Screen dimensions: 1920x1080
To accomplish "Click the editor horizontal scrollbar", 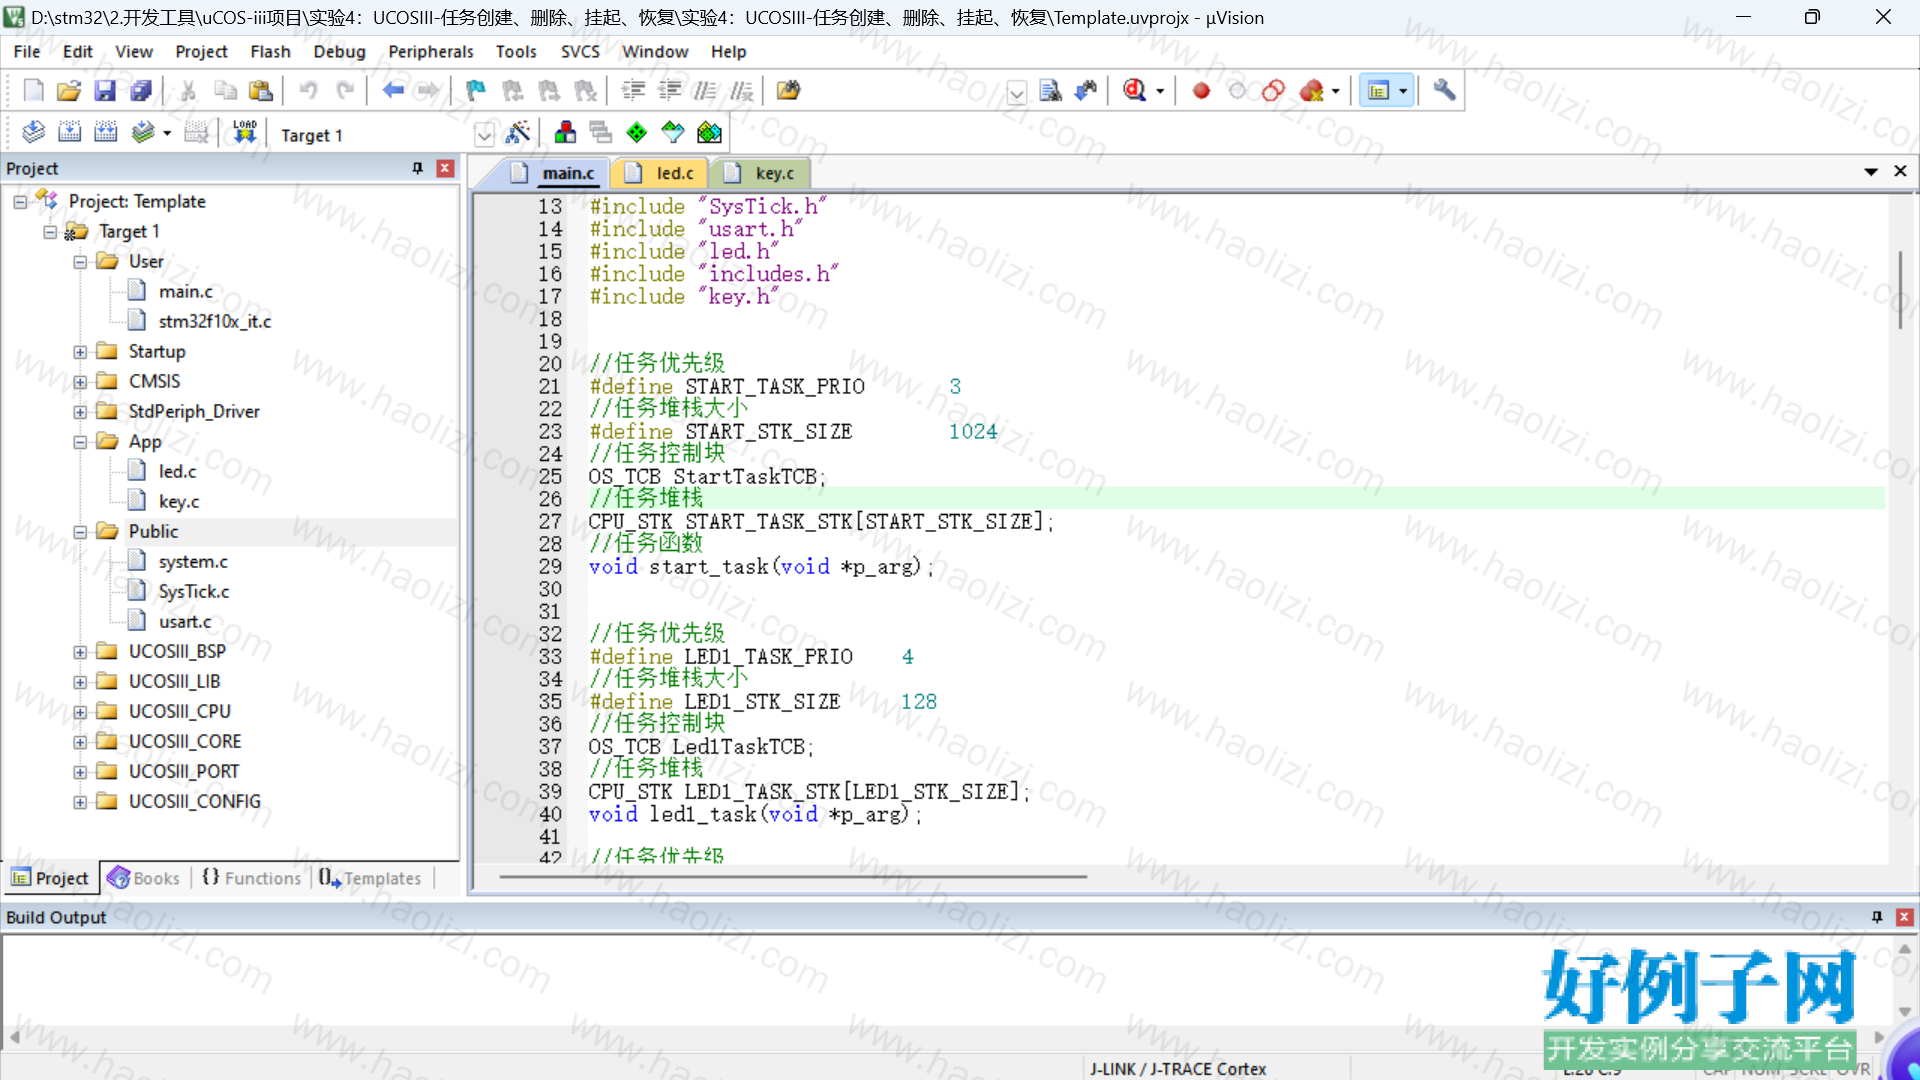I will pos(793,877).
